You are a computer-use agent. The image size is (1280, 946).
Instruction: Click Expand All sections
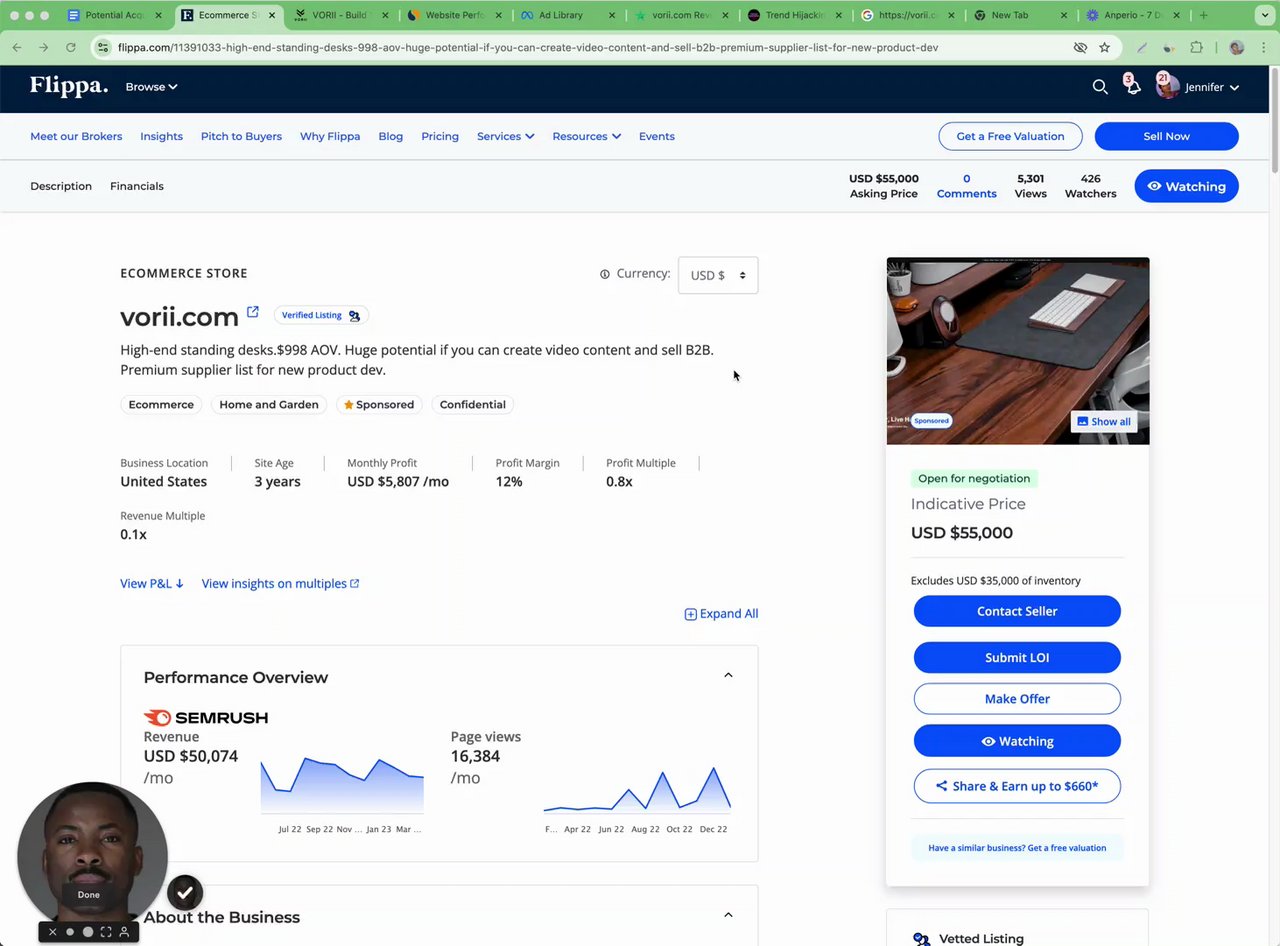point(721,614)
